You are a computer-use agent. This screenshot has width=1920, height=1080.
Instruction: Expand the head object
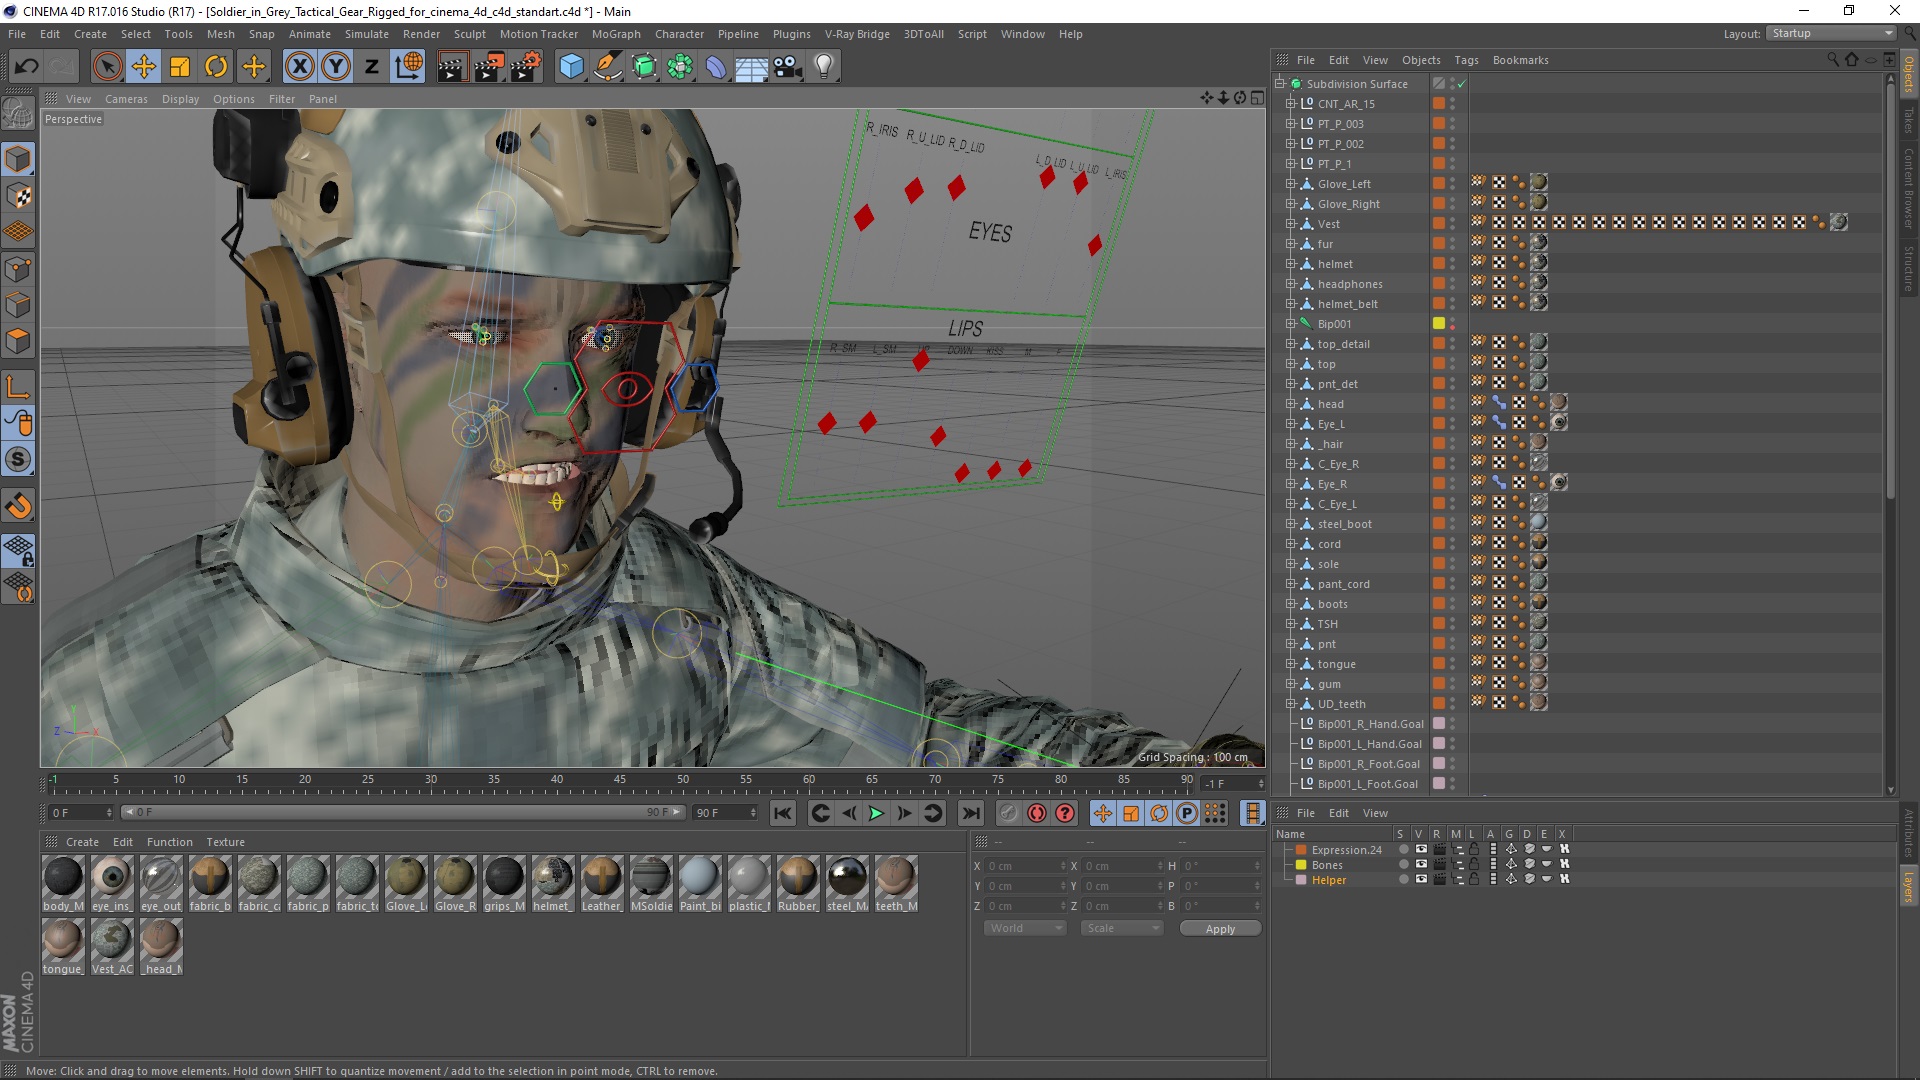click(1290, 404)
